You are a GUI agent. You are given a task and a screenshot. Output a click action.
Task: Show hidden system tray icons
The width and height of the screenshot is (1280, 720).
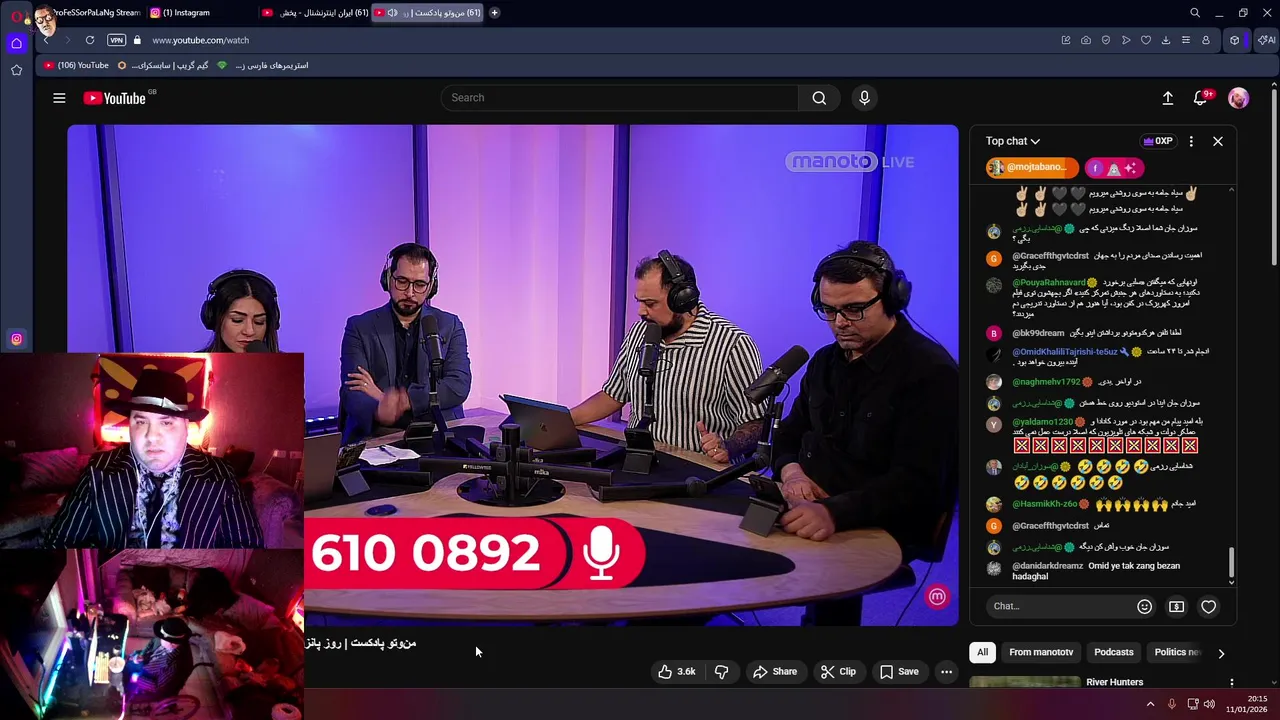point(1150,704)
